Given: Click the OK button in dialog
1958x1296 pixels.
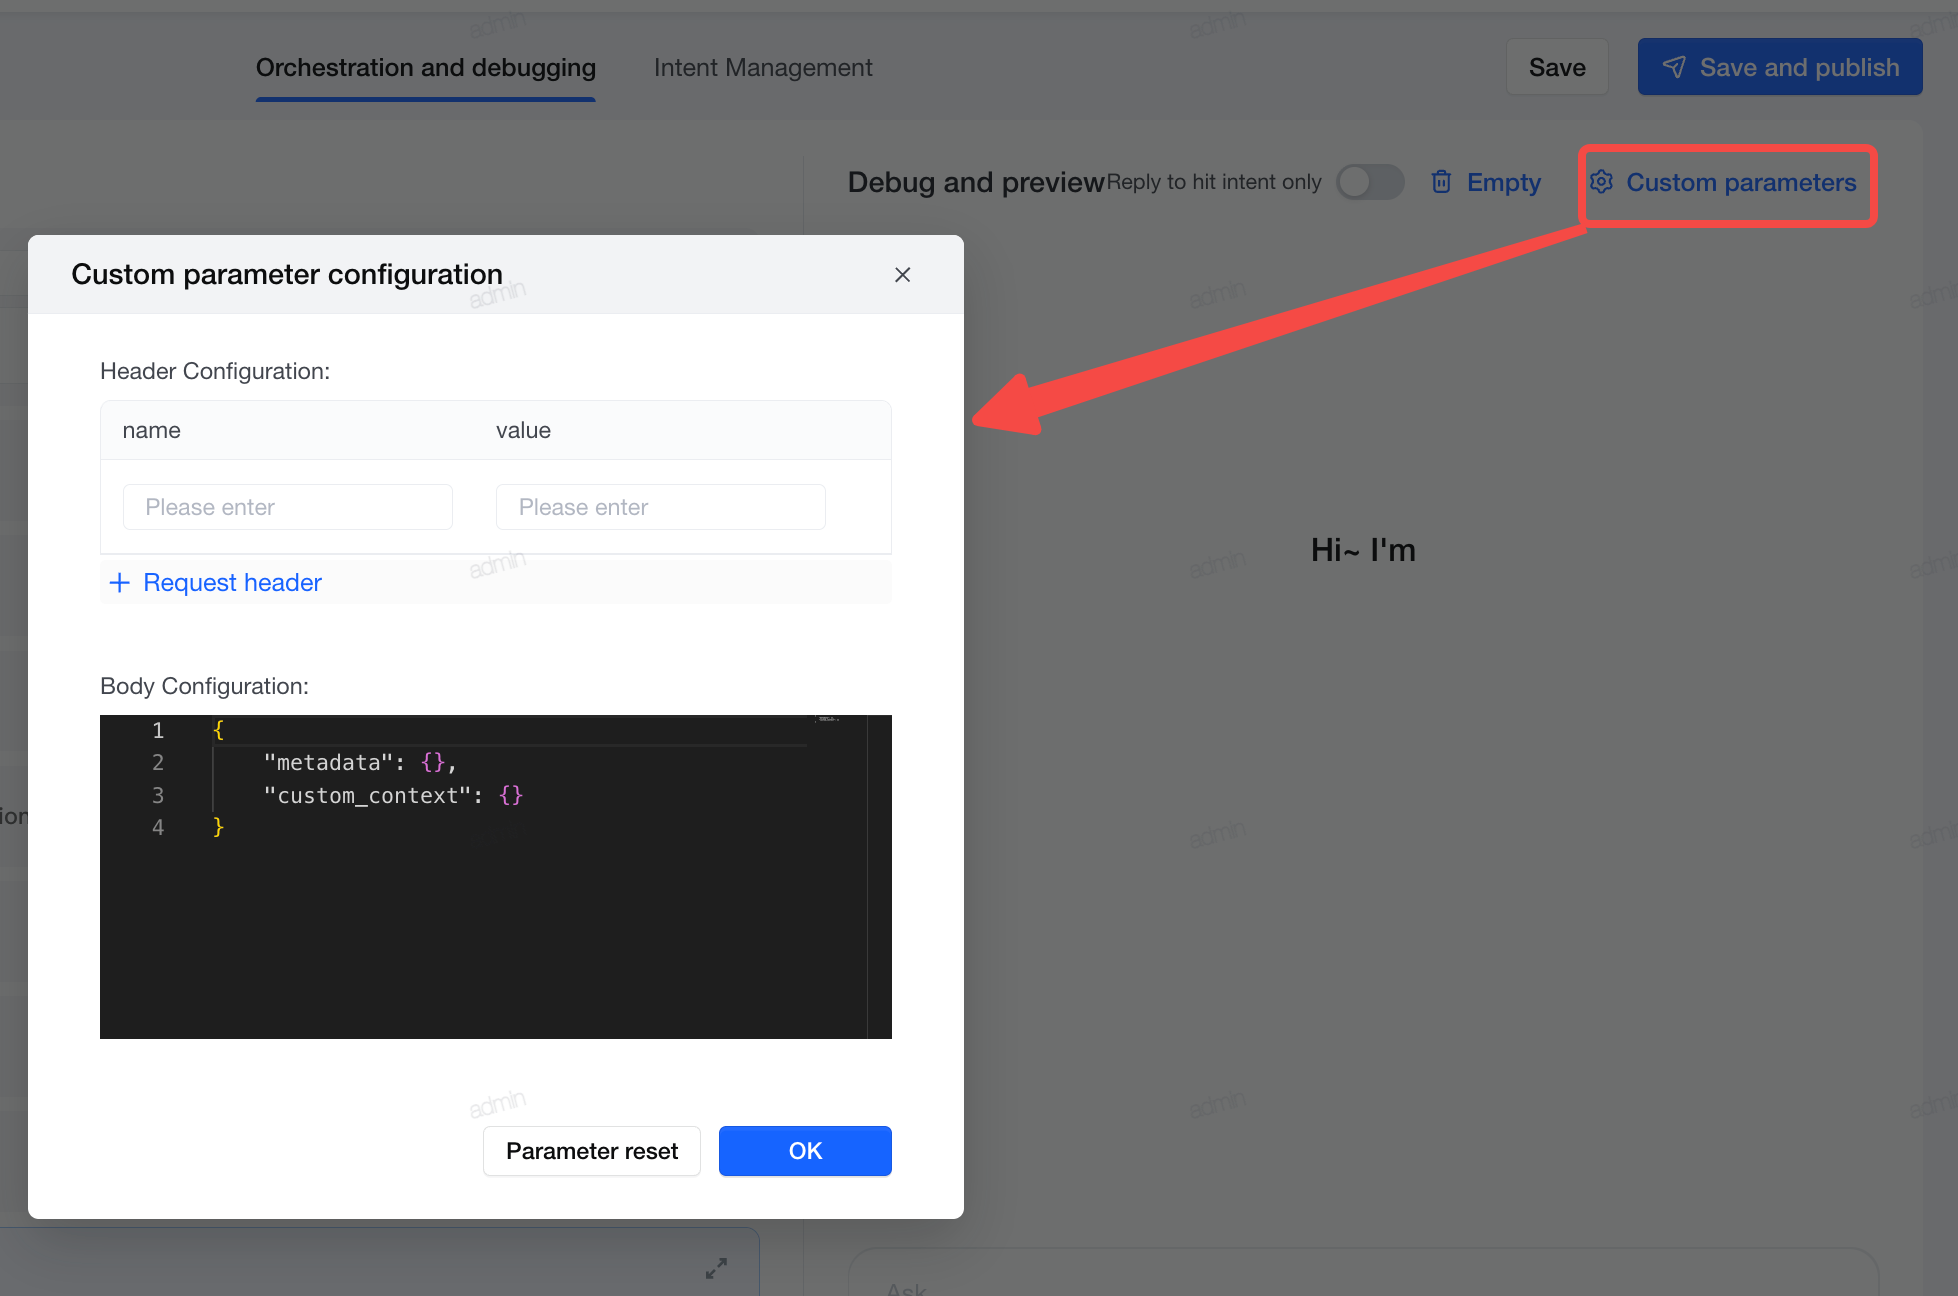Looking at the screenshot, I should click(805, 1151).
